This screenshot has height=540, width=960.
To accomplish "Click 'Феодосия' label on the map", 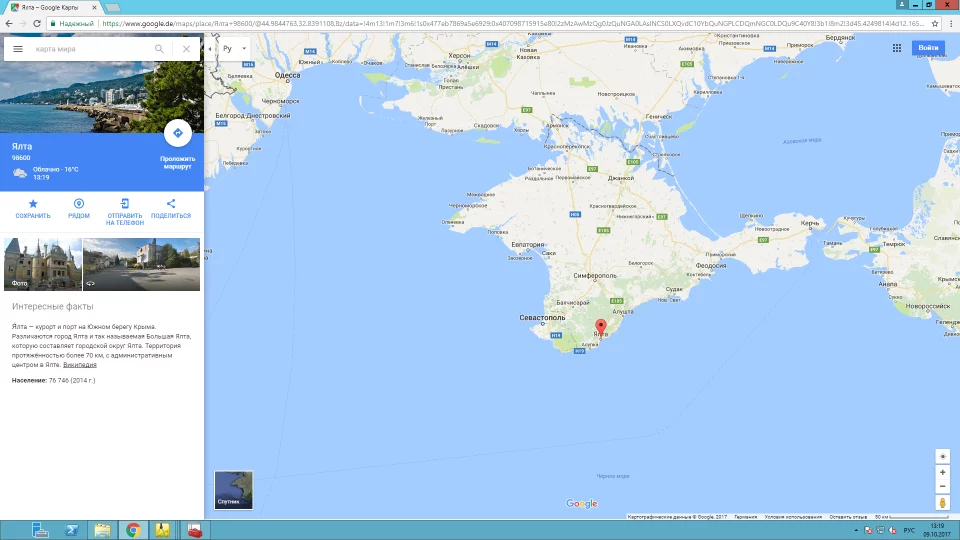I will click(711, 266).
